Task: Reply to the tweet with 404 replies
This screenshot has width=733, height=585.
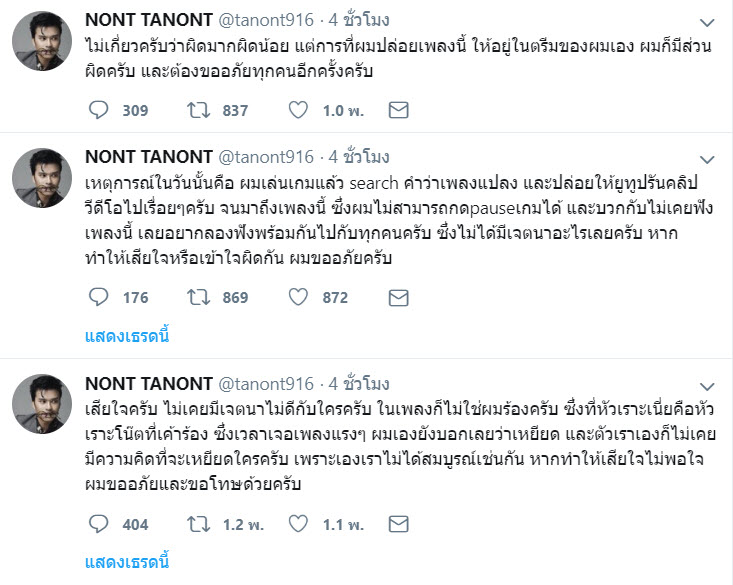Action: (x=99, y=524)
